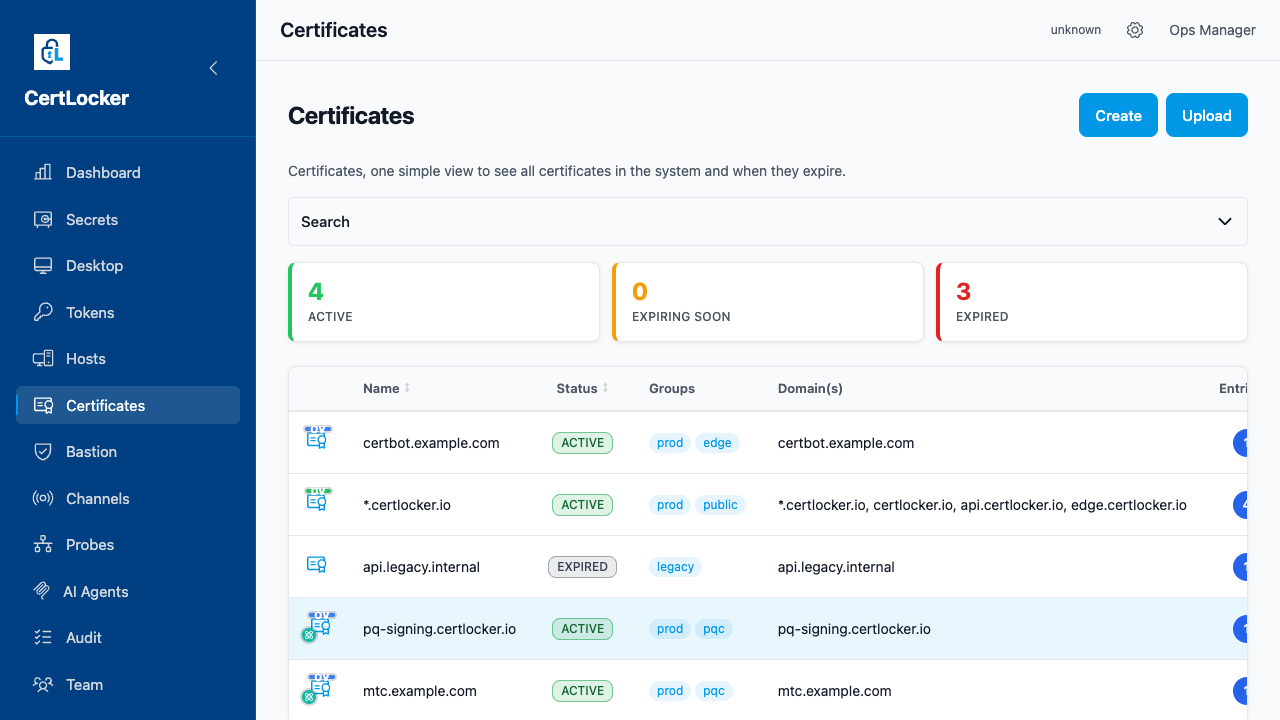Sort the table by Status column
Screen dimensions: 1280x720
click(583, 388)
